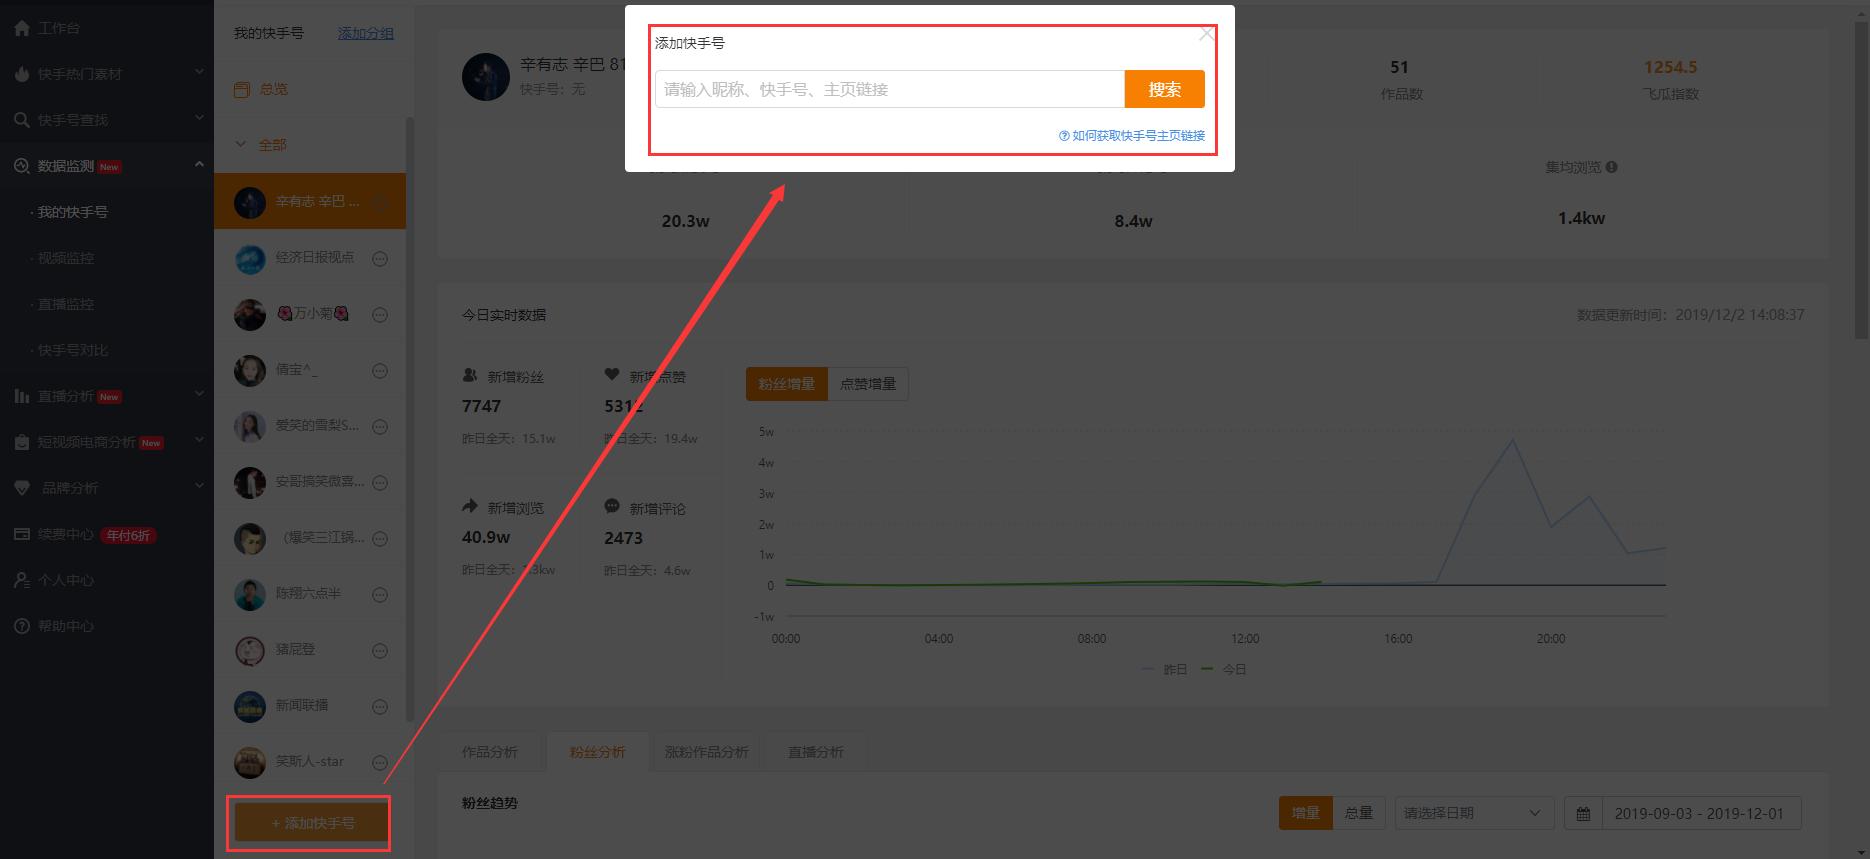Open the more options icon for 经济日报视点
This screenshot has width=1870, height=859.
(x=380, y=259)
